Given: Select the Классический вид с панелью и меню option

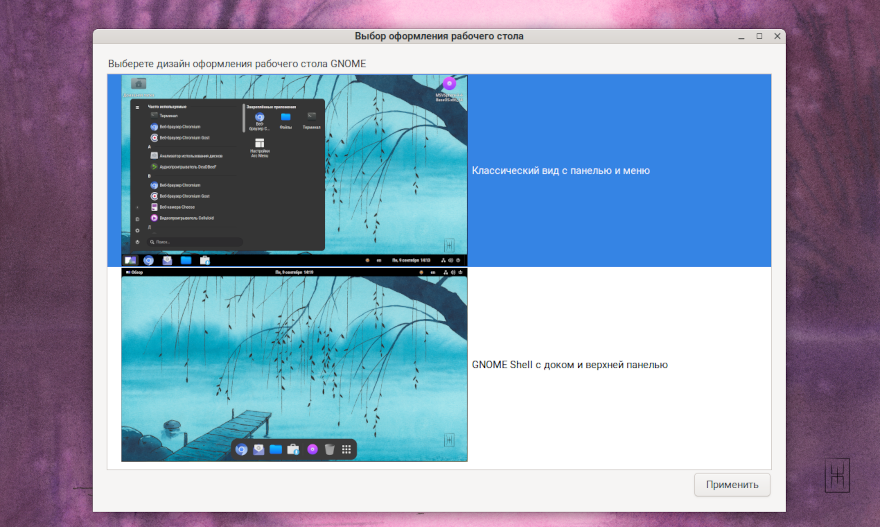Looking at the screenshot, I should (560, 171).
